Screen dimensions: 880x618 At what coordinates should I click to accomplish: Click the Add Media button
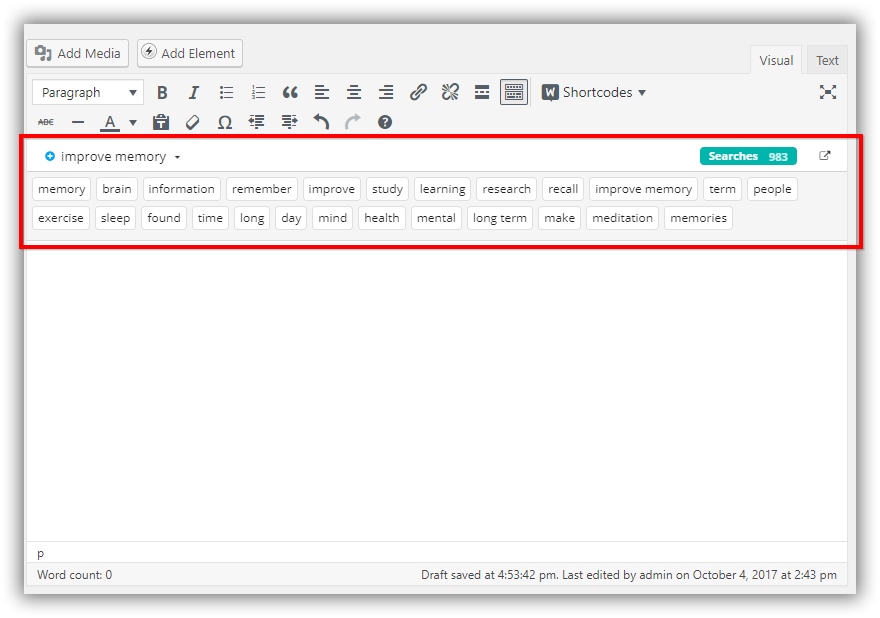tap(77, 53)
